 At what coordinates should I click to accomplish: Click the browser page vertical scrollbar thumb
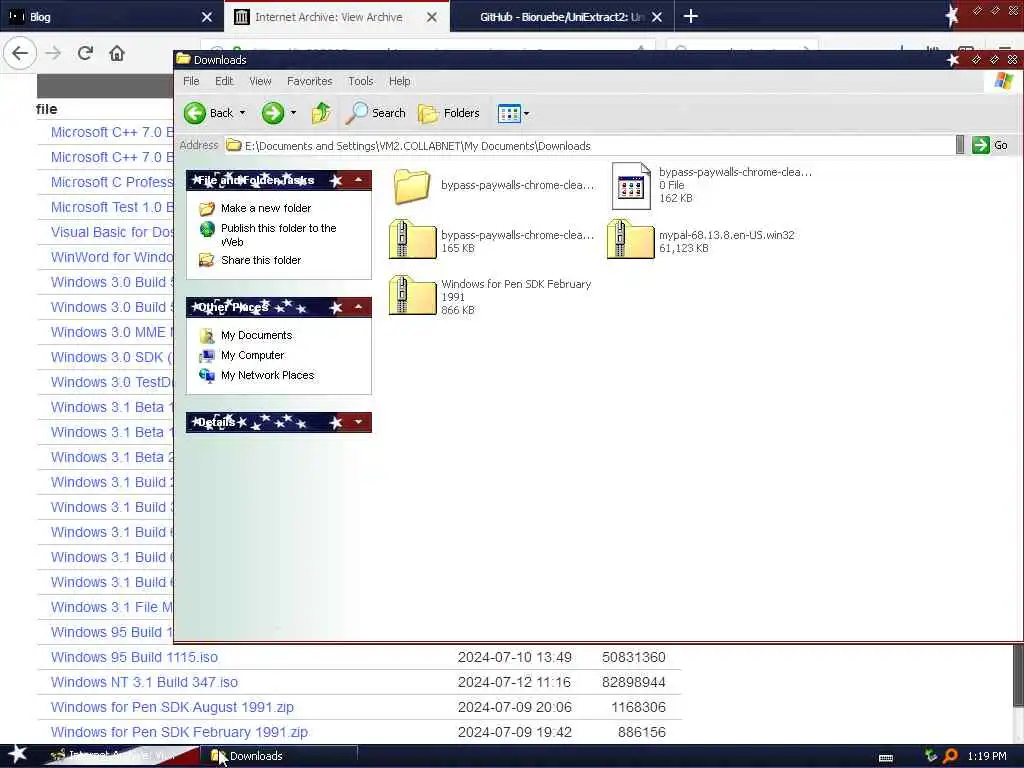tap(1018, 675)
